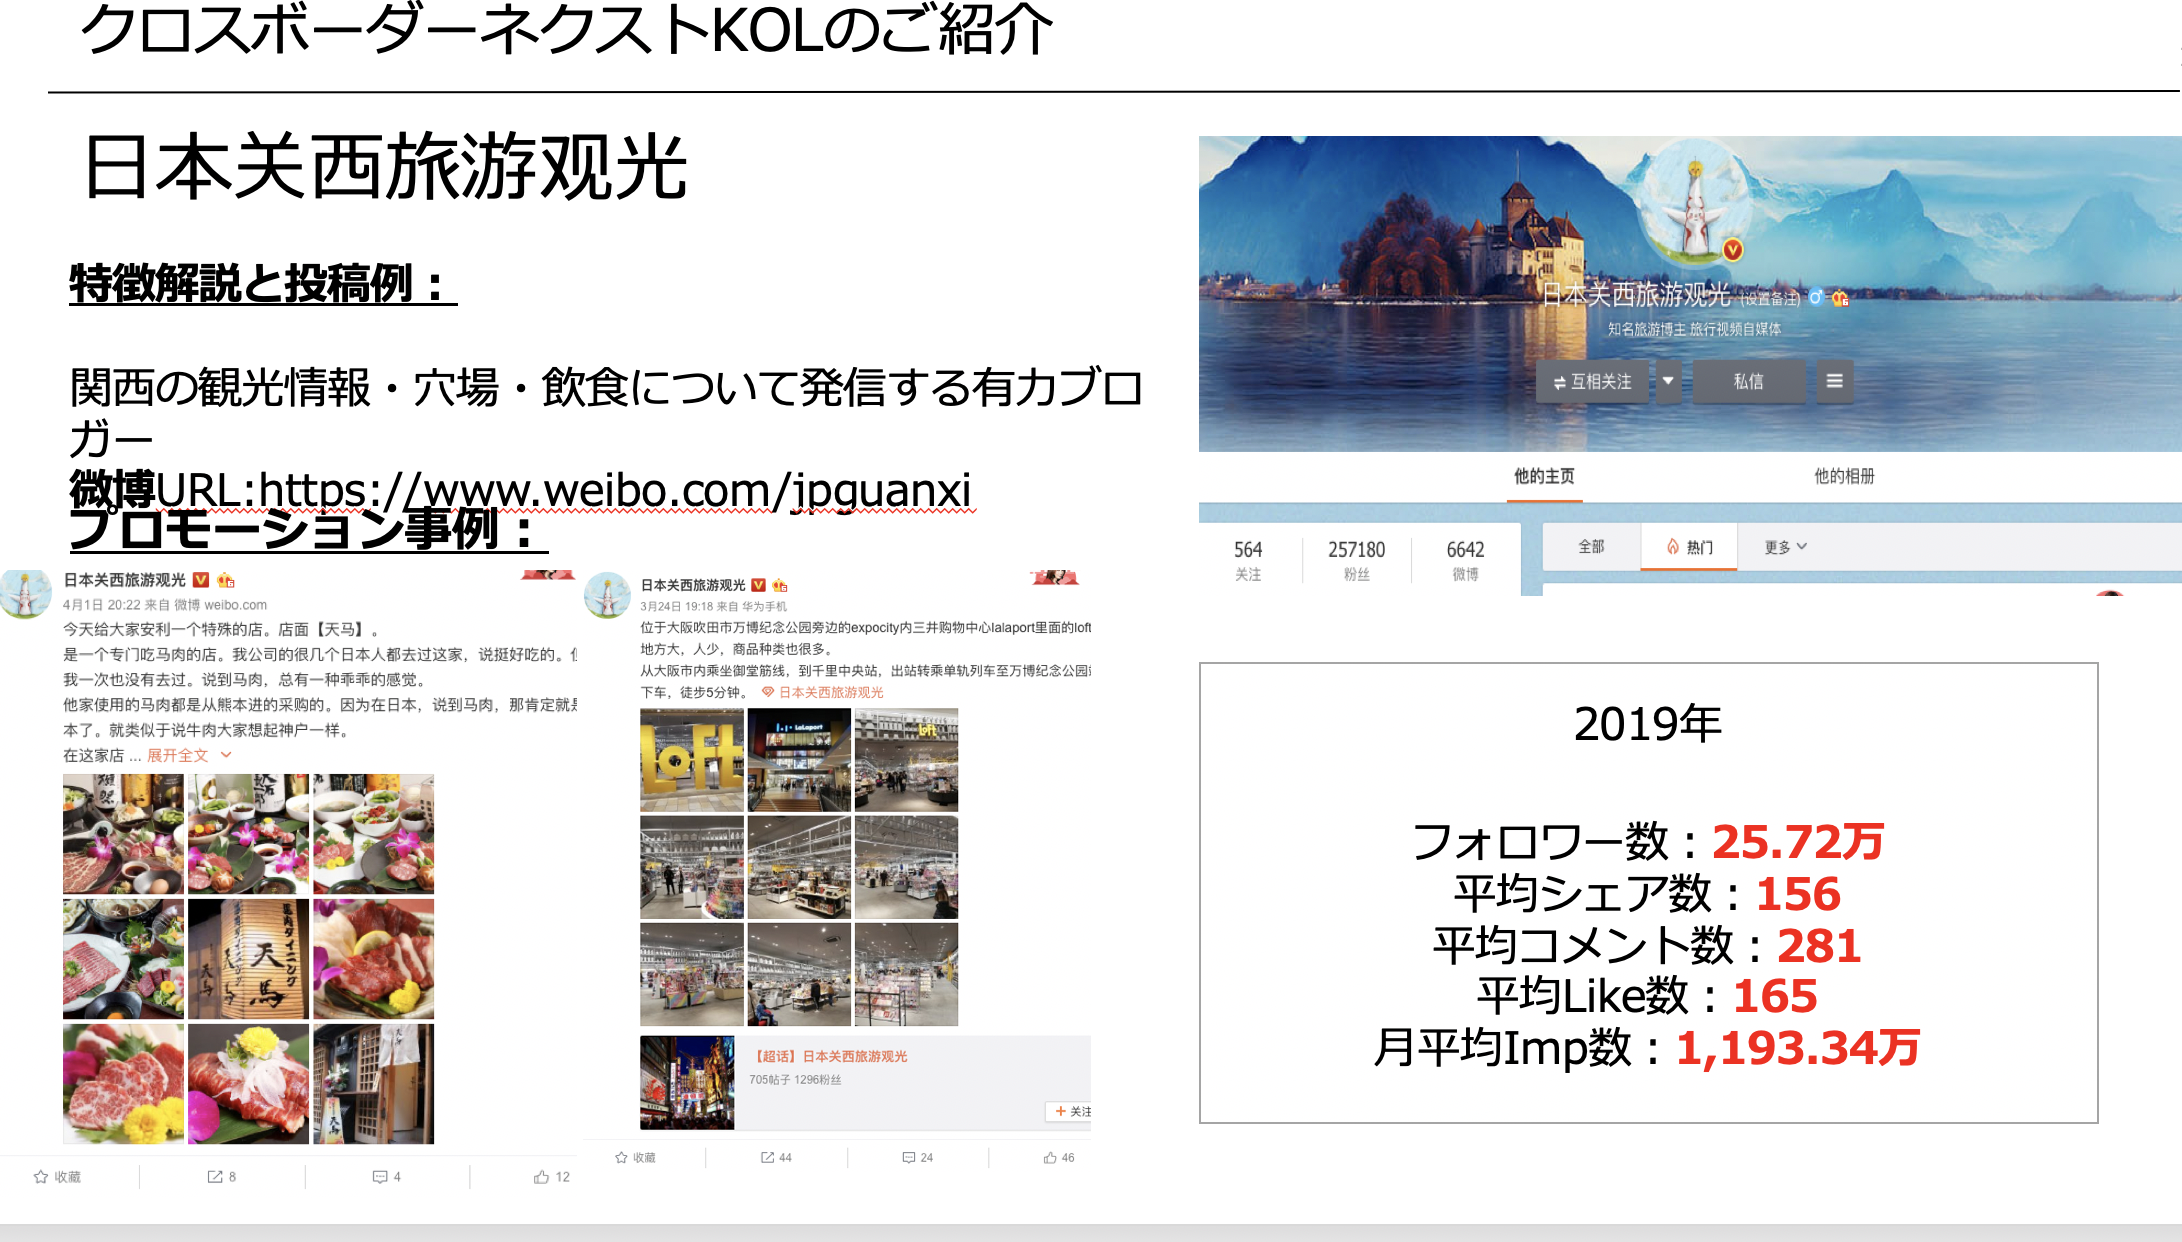Open the restaurant entrance curtain photo
The height and width of the screenshot is (1242, 2182).
pos(373,1084)
